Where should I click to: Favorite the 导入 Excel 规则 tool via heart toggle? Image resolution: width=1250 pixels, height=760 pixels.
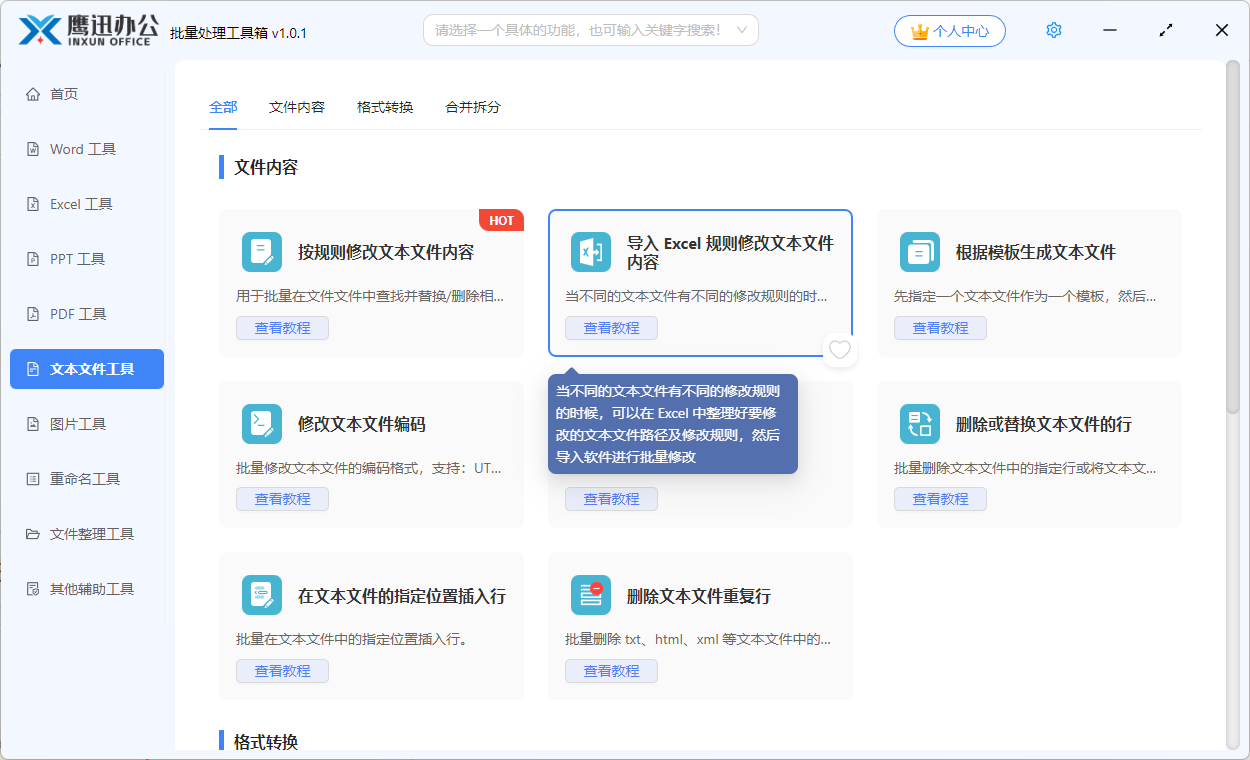[x=839, y=351]
